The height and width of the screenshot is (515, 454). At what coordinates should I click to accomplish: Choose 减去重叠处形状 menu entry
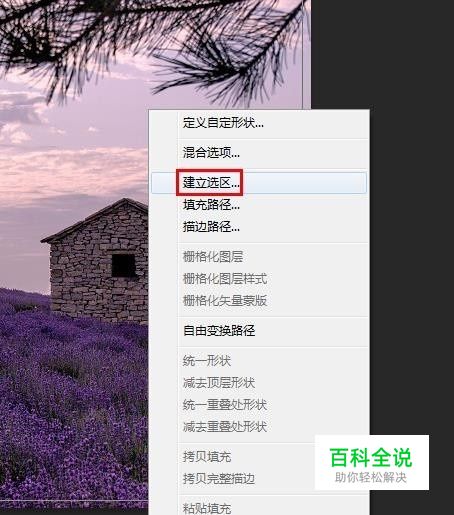tap(259, 427)
